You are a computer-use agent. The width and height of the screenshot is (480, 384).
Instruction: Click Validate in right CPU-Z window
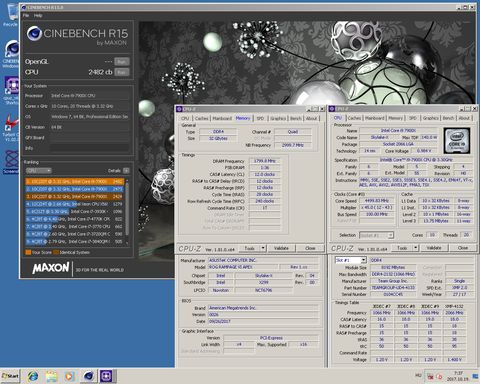[434, 248]
